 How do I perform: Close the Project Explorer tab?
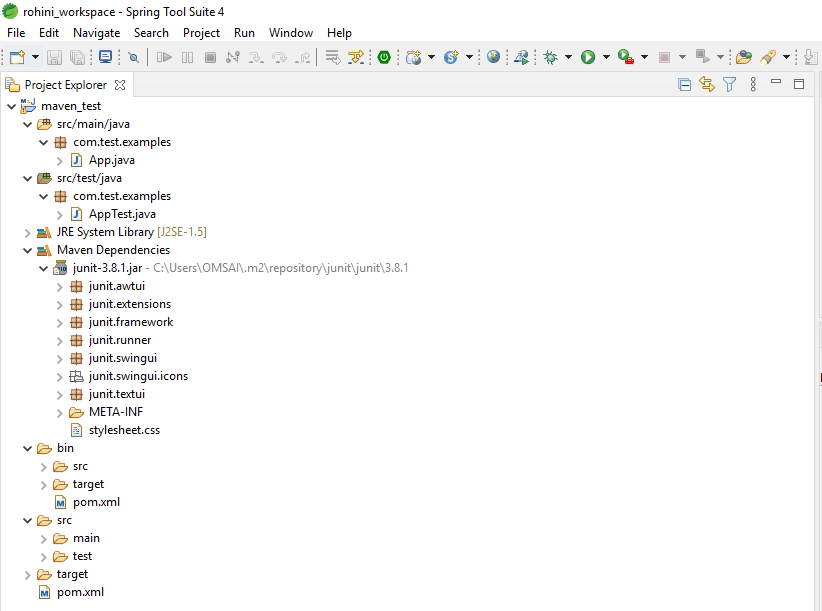coord(120,85)
